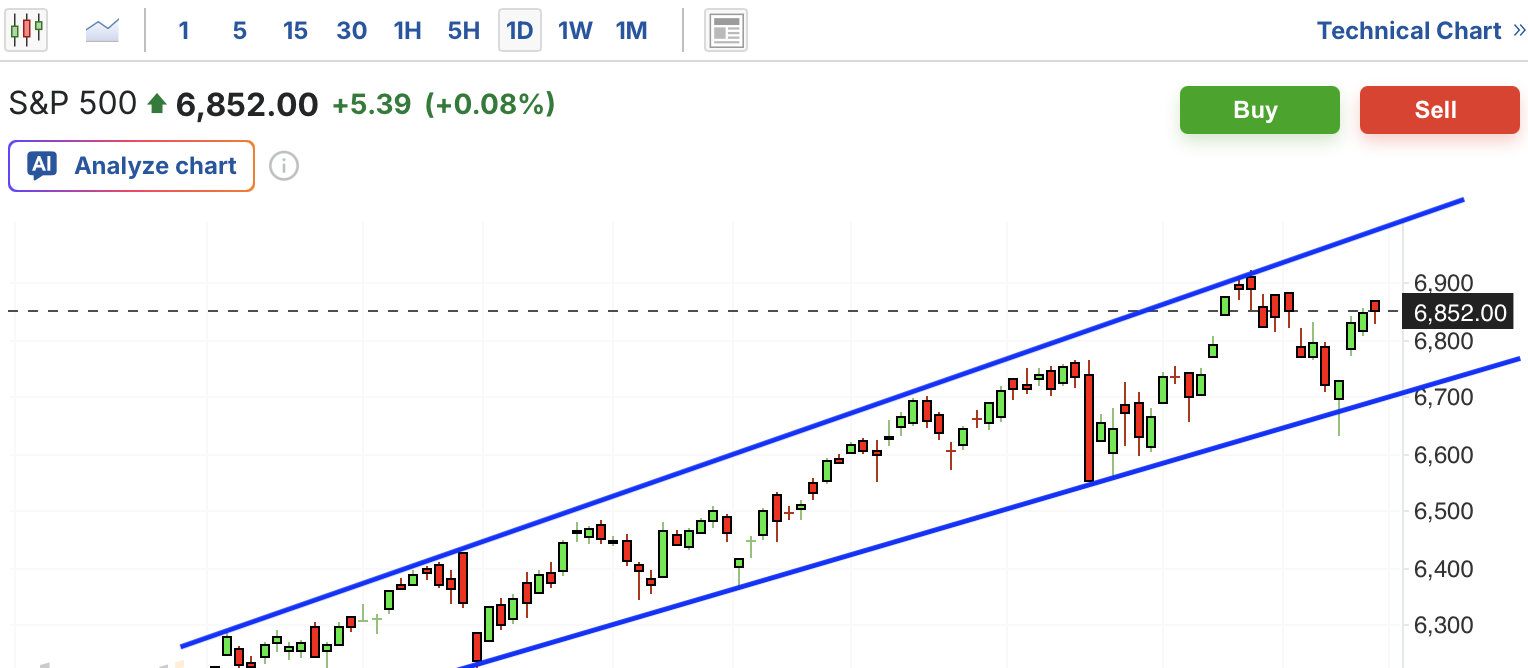Click the 6,400 price axis label
1528x668 pixels.
pyautogui.click(x=1445, y=569)
